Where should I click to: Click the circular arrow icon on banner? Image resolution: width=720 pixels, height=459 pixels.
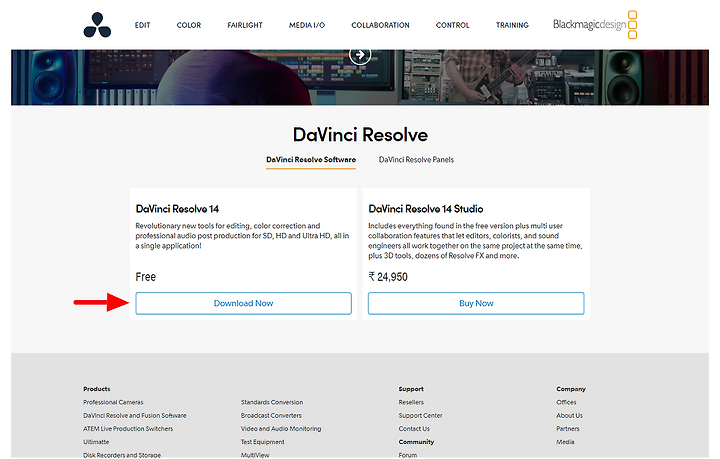360,55
